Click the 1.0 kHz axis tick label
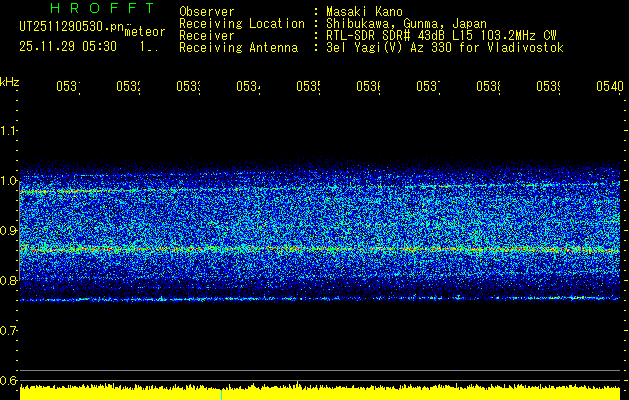629x400 pixels. tap(8, 181)
